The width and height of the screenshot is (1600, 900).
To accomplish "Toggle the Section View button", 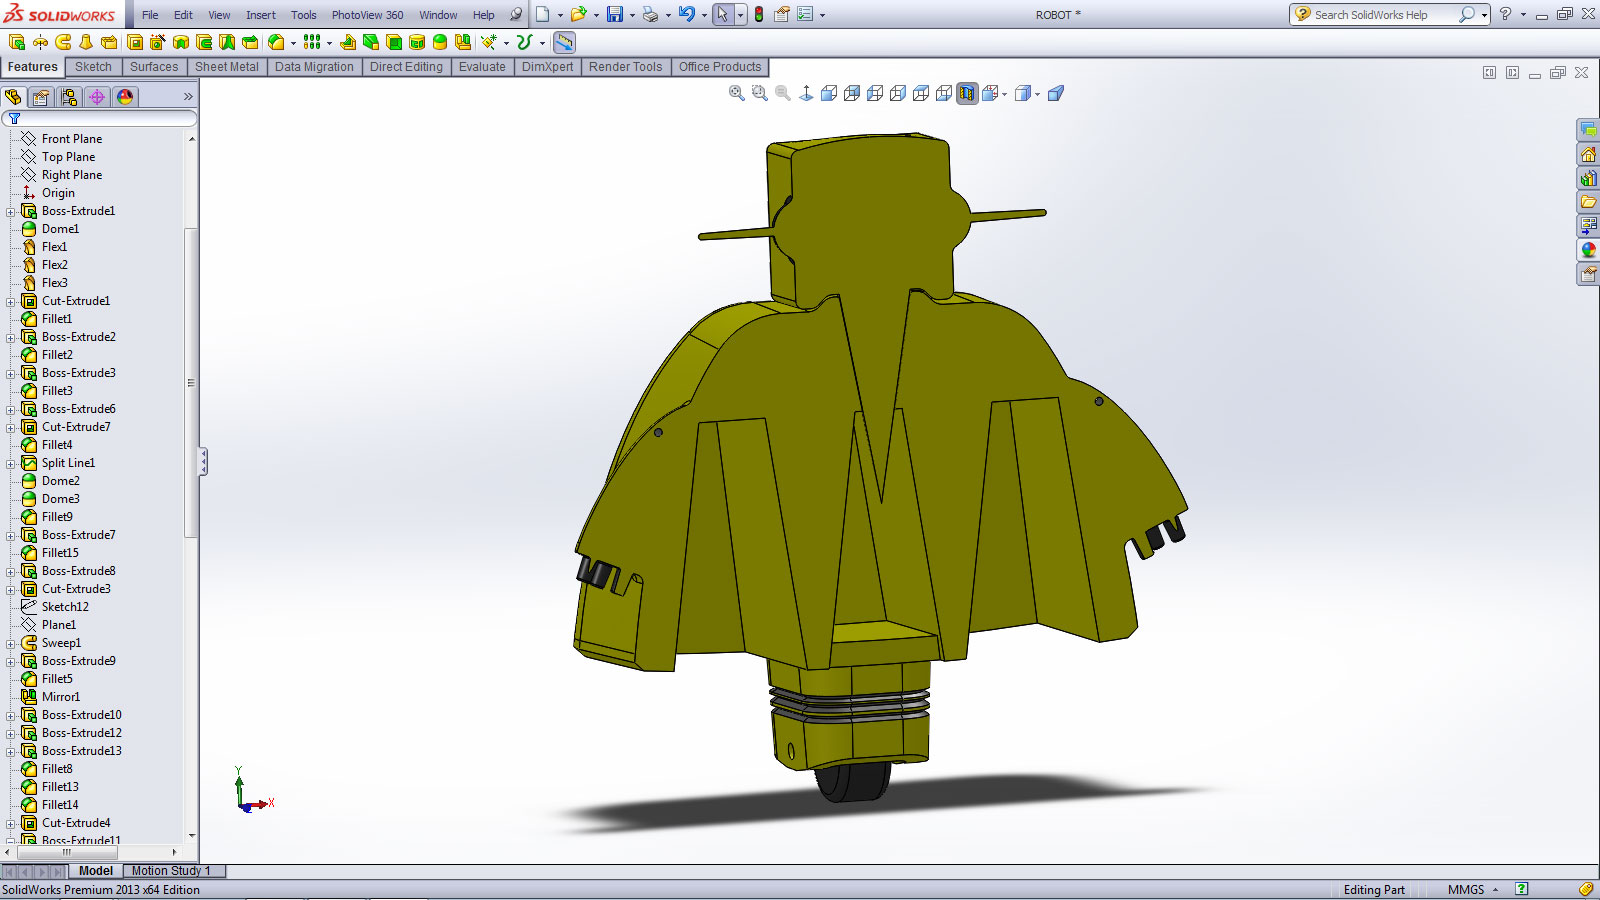I will pos(967,93).
